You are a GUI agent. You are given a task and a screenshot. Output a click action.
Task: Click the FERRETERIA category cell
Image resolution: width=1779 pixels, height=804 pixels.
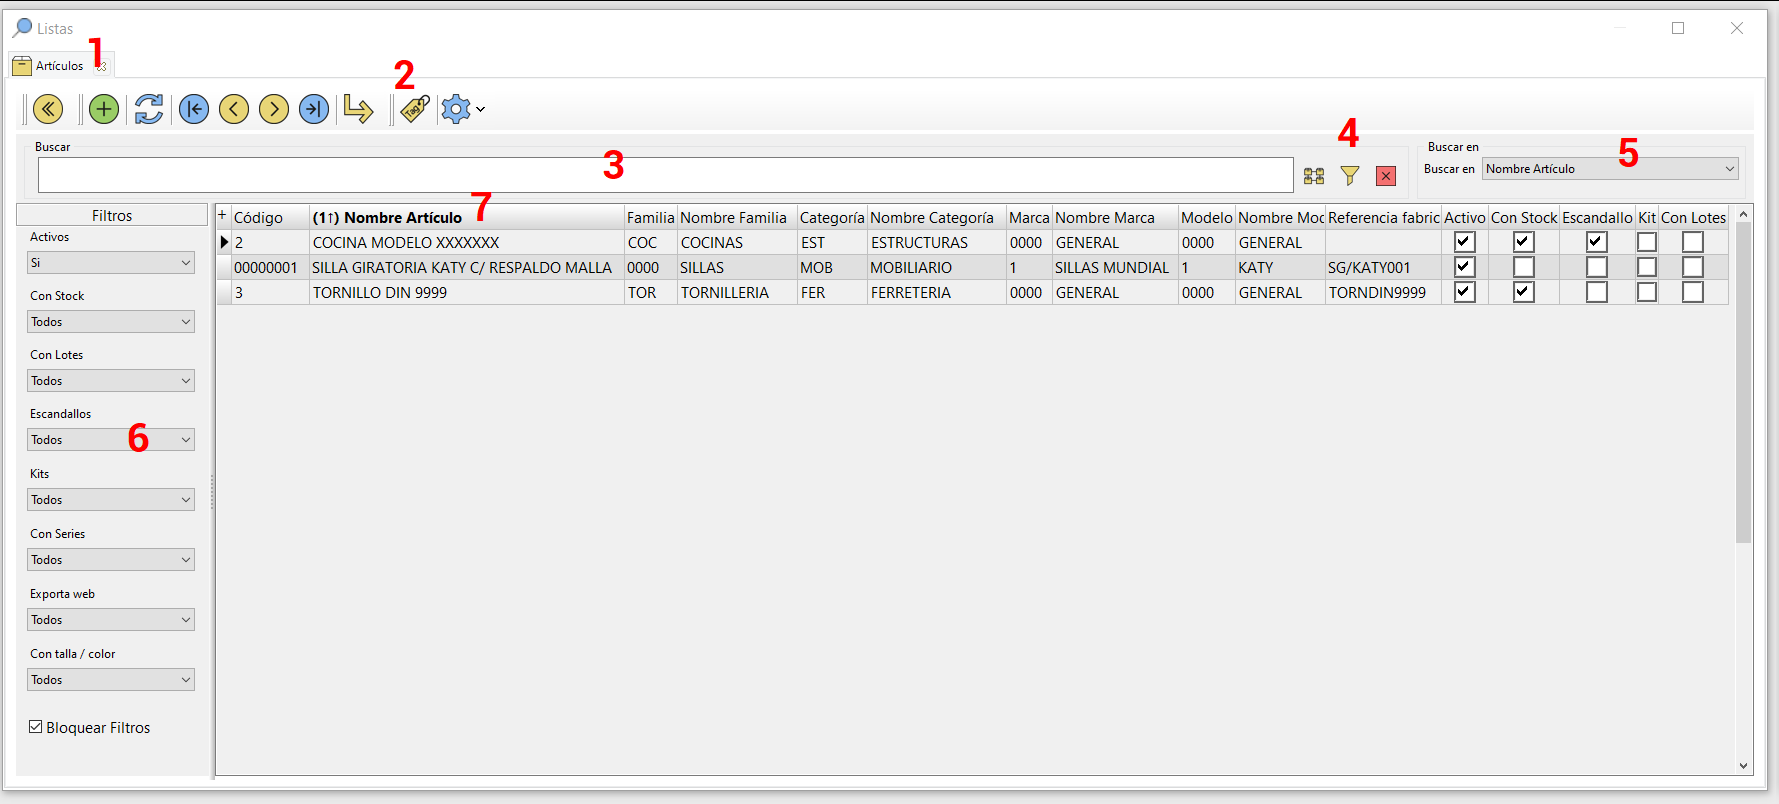click(937, 292)
